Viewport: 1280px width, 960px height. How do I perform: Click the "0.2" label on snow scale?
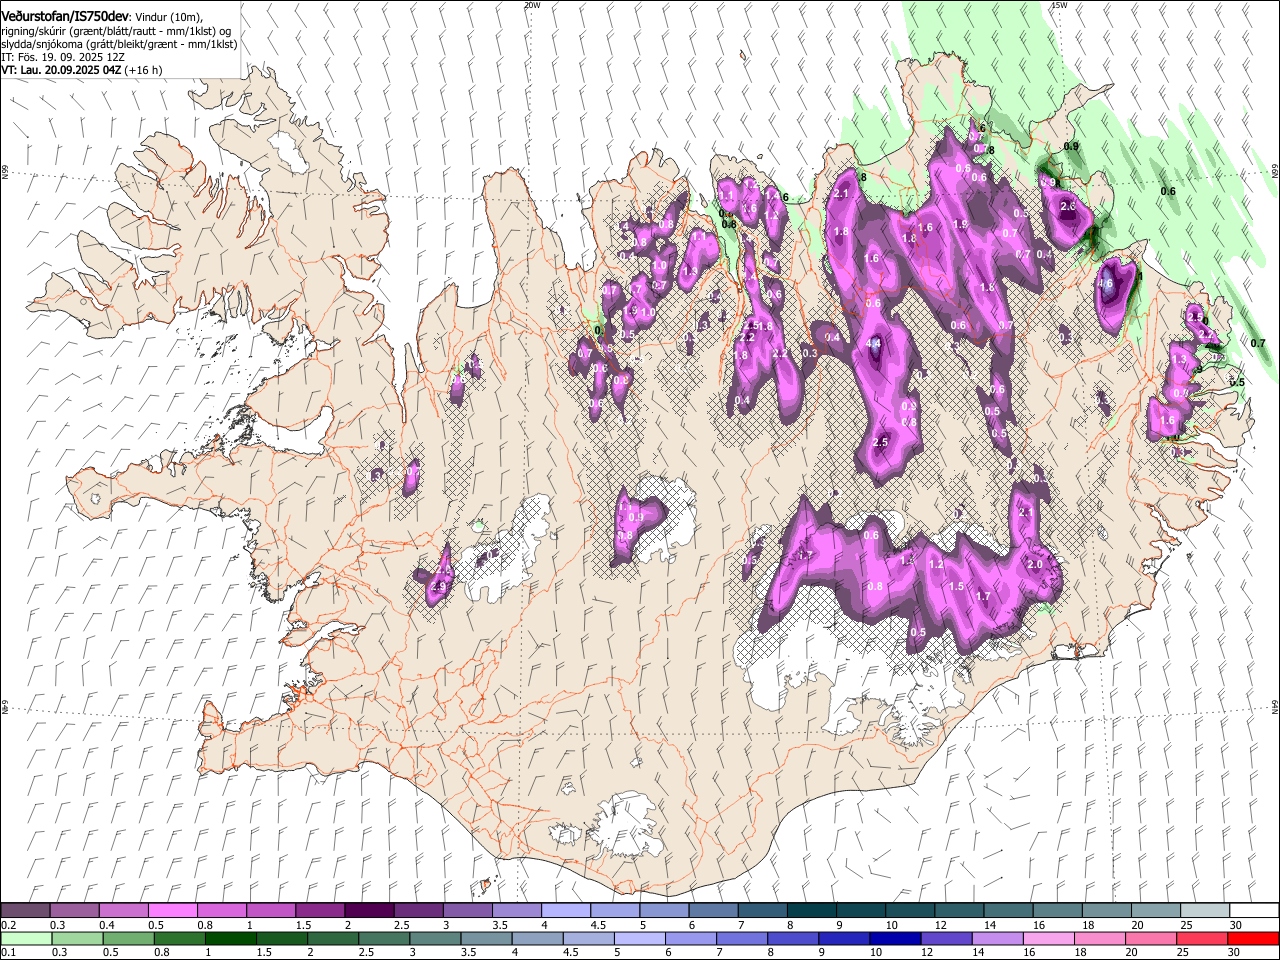tap(8, 925)
